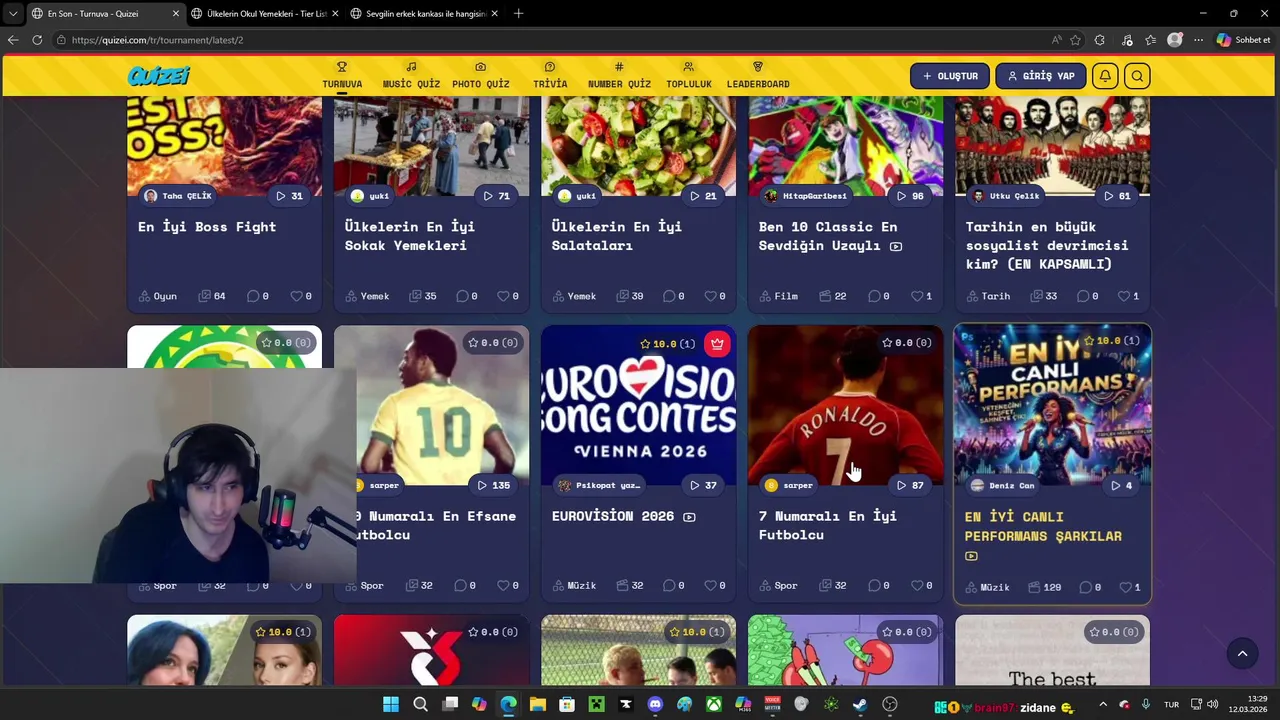Screen dimensions: 1280x720
Task: Open the Edge profile avatar
Action: coord(1175,40)
